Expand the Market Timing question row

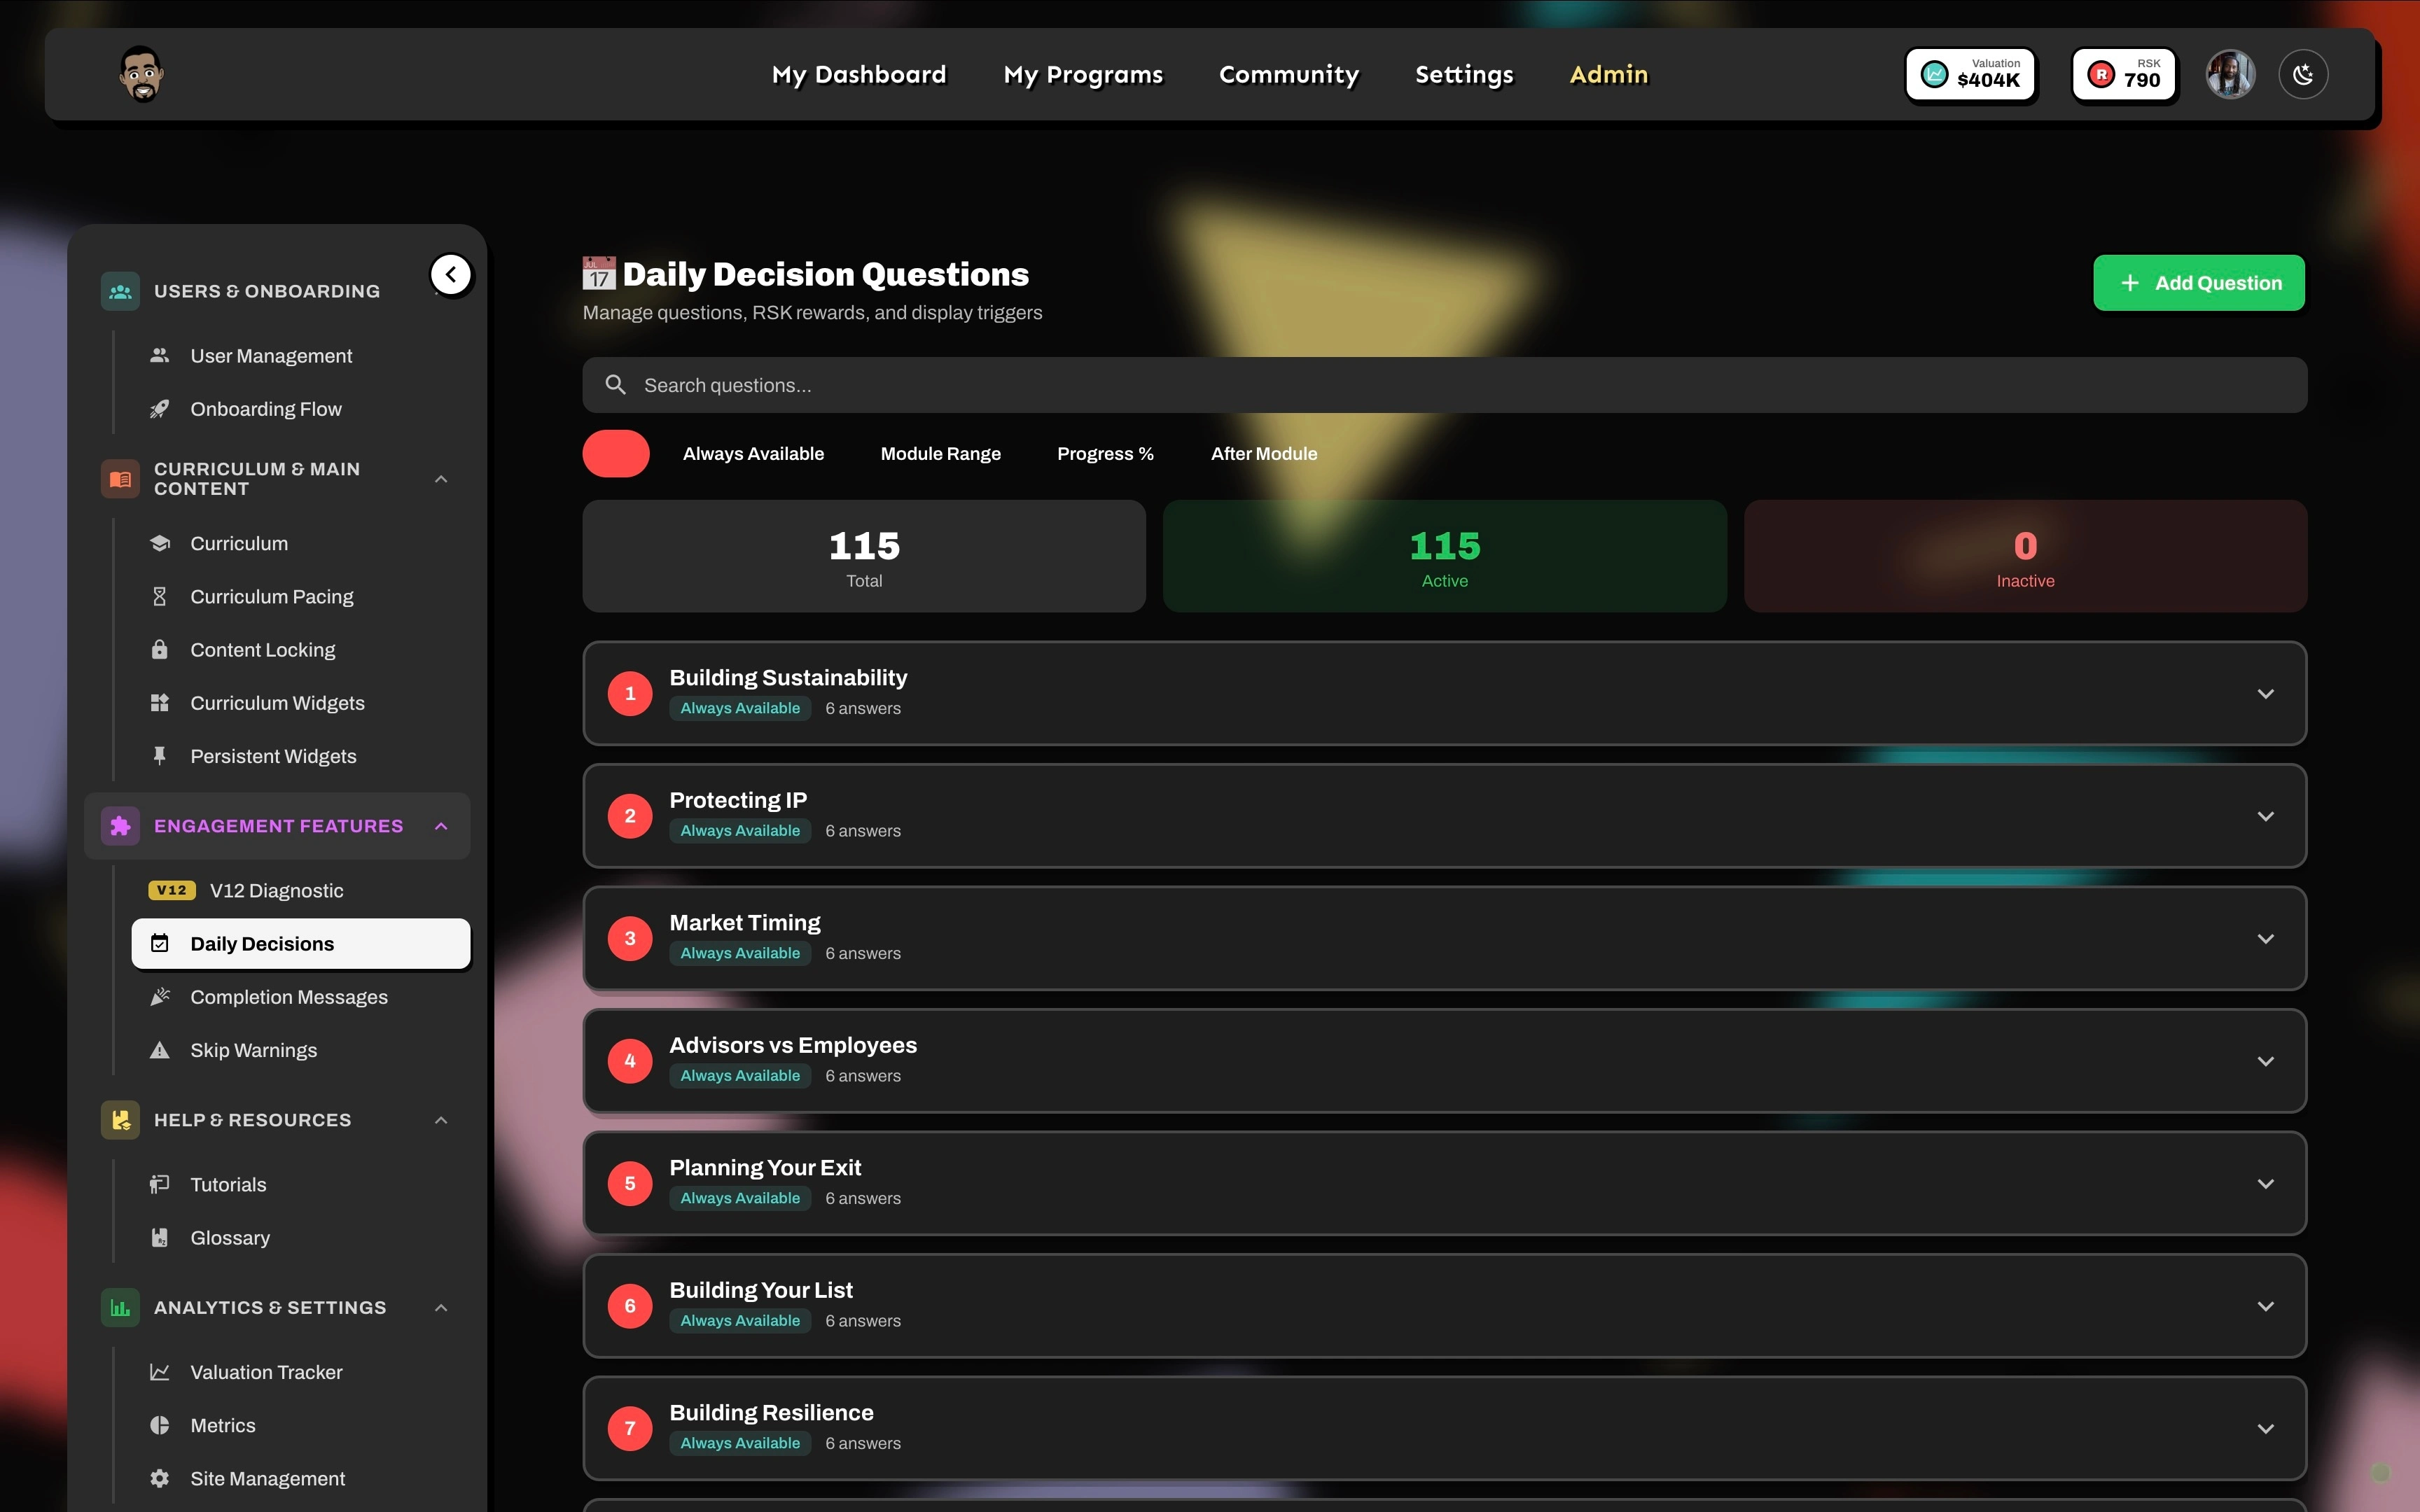pyautogui.click(x=2265, y=939)
